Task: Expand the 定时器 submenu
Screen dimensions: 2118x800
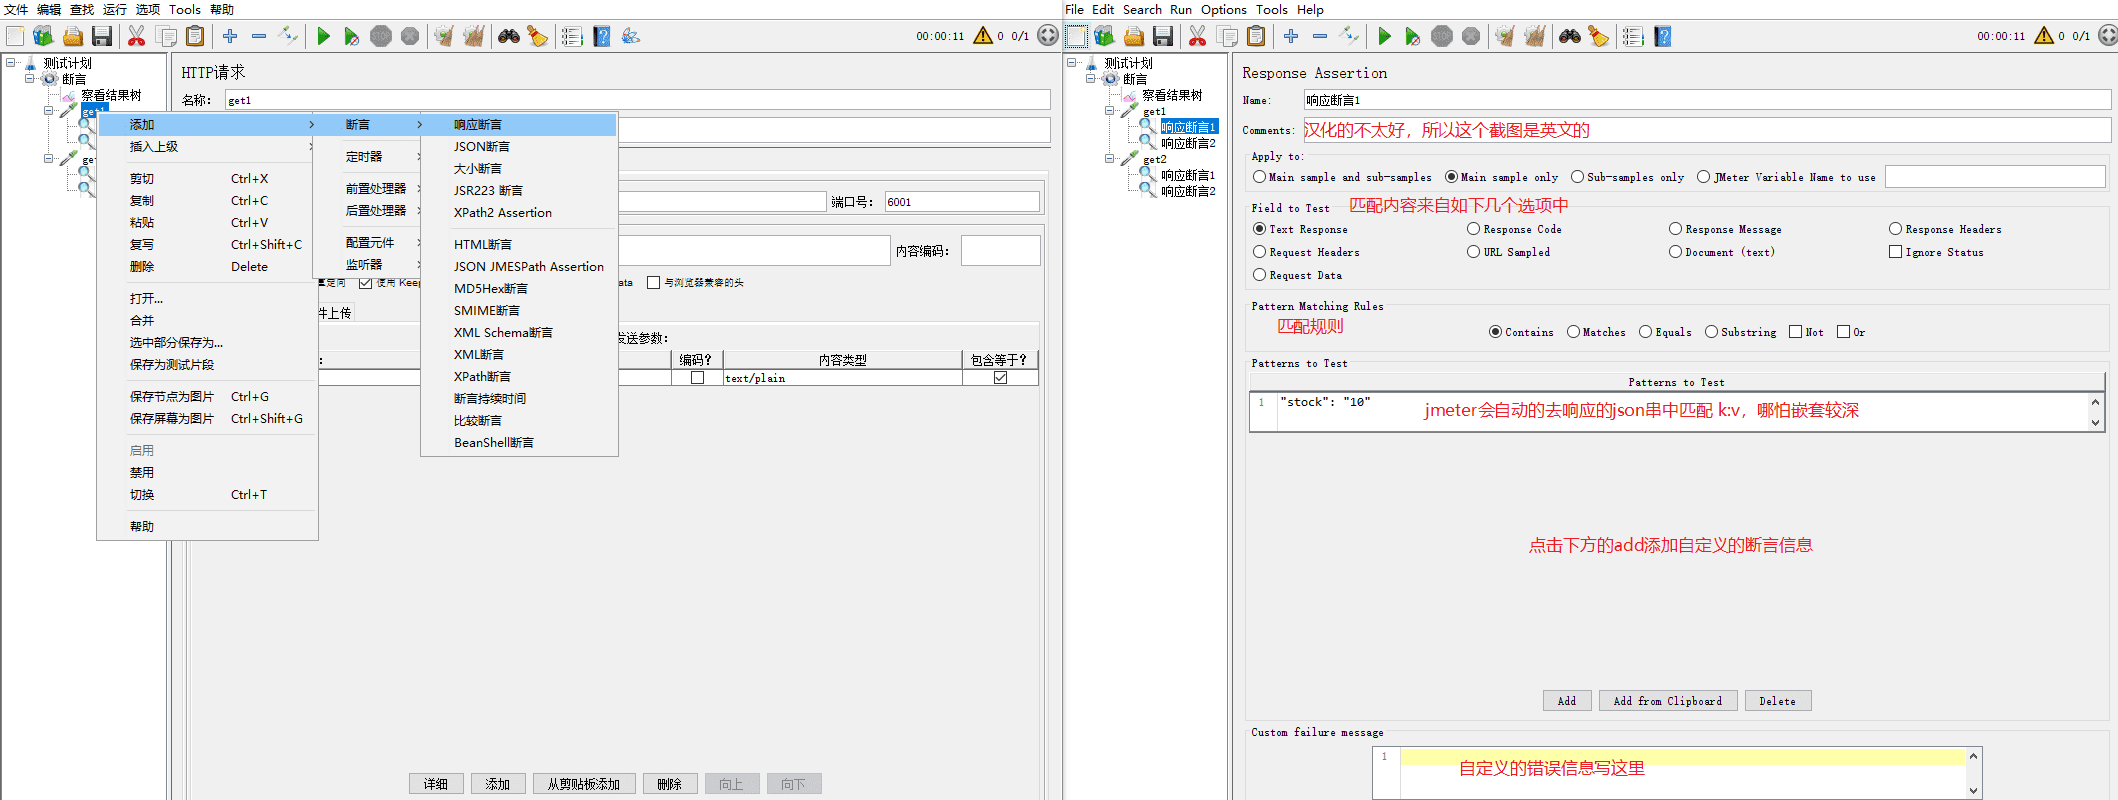Action: 364,157
